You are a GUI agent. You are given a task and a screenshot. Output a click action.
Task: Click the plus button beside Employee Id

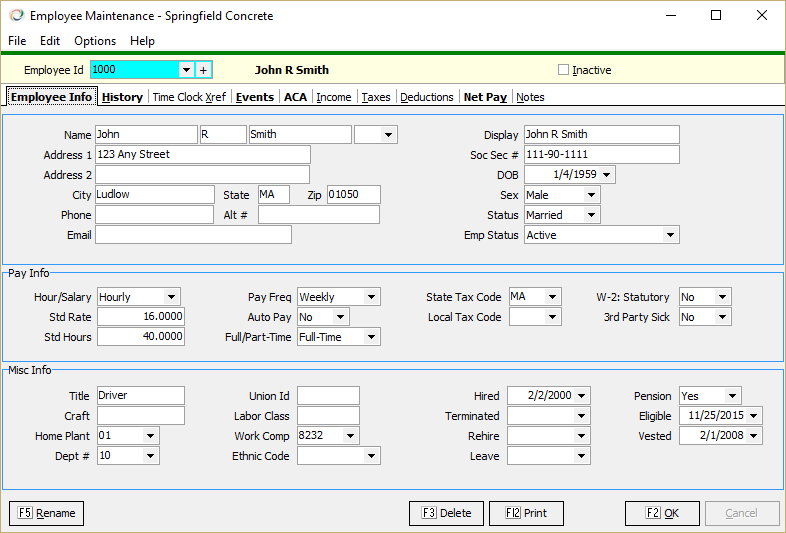tap(203, 70)
